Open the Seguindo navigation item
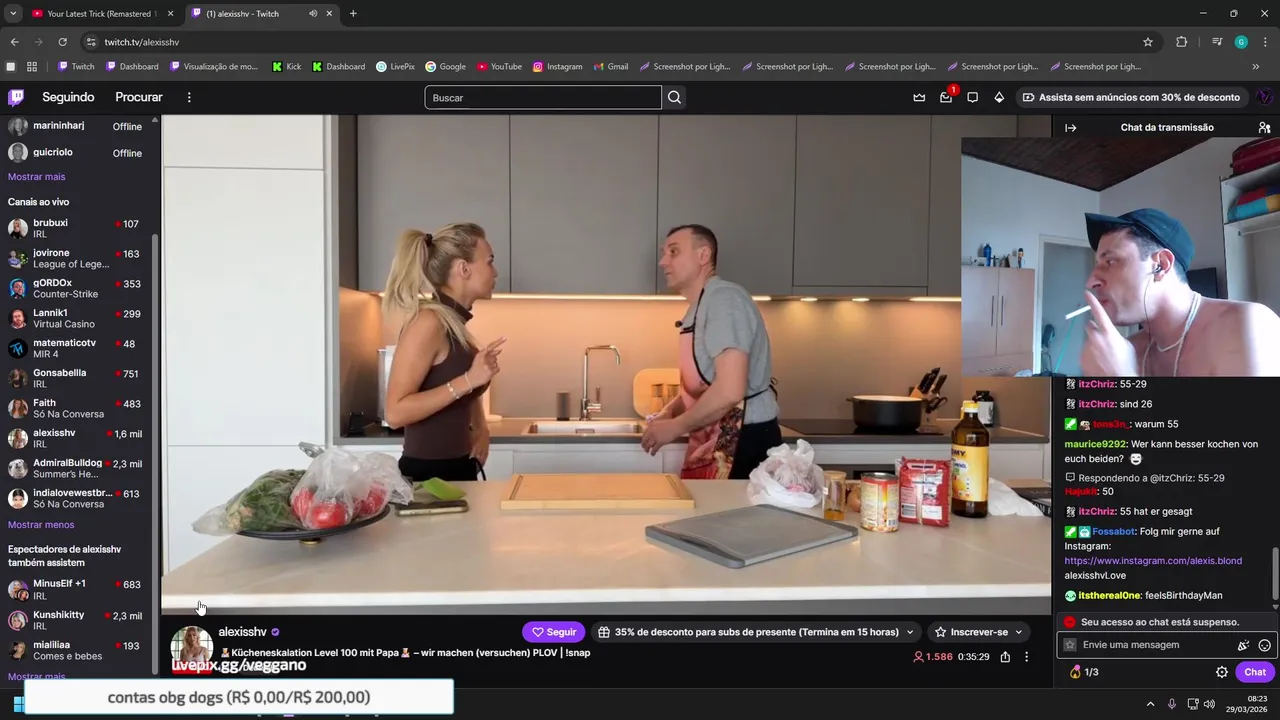Screen dimensions: 1280x720 pos(68,97)
